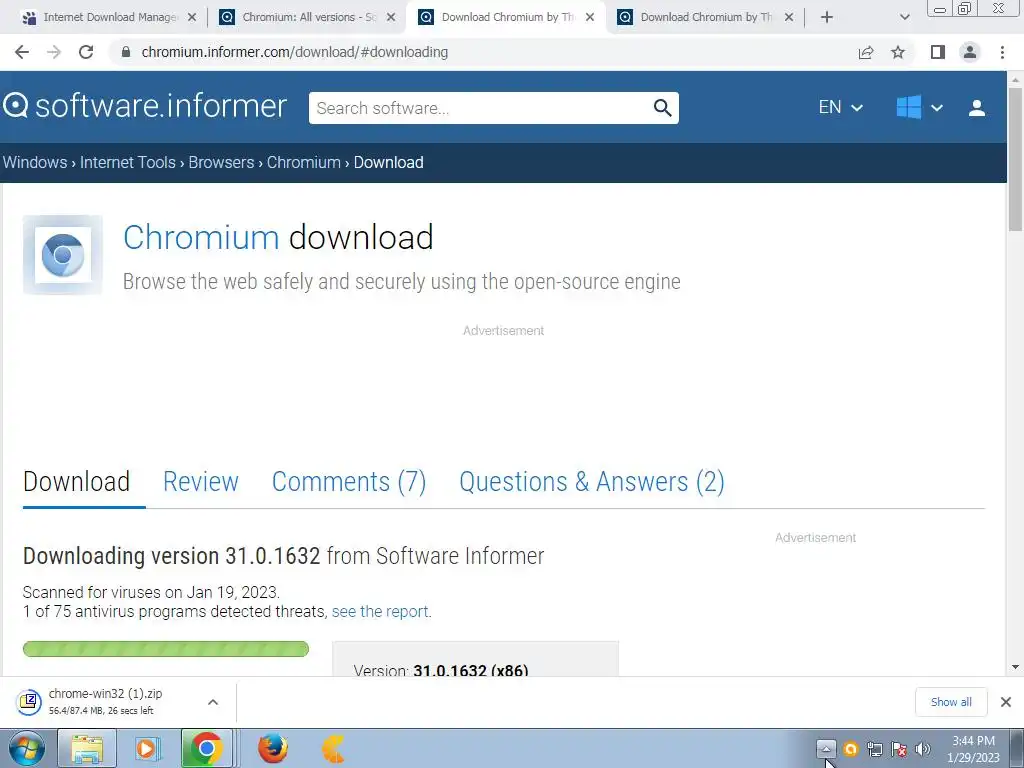Open Questions & Answers (2) tab
Viewport: 1024px width, 768px height.
point(592,482)
